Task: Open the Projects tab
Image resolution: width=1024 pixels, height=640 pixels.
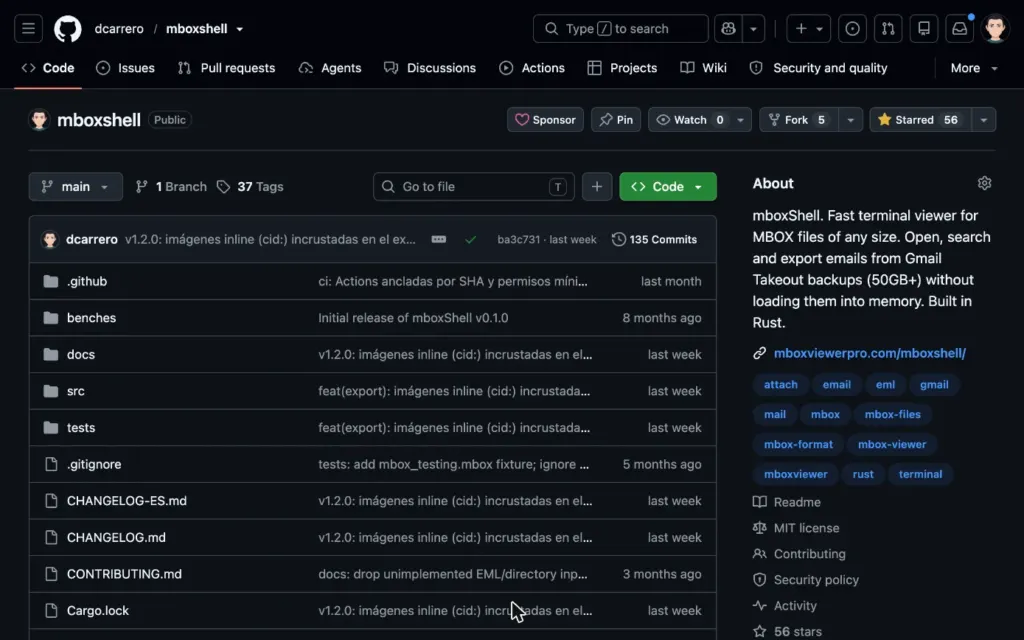Action: (x=622, y=68)
